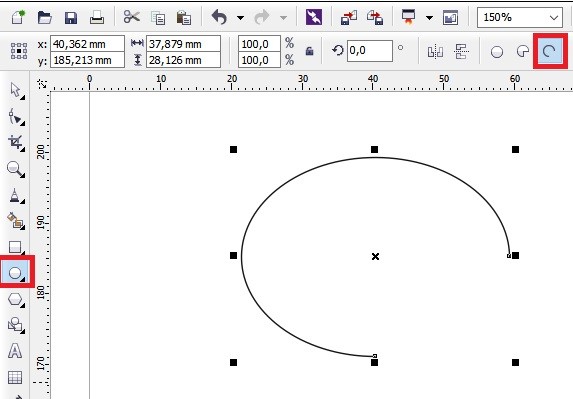Screen dimensions: 573x399
Task: Select the Pick tool
Action: (x=16, y=91)
